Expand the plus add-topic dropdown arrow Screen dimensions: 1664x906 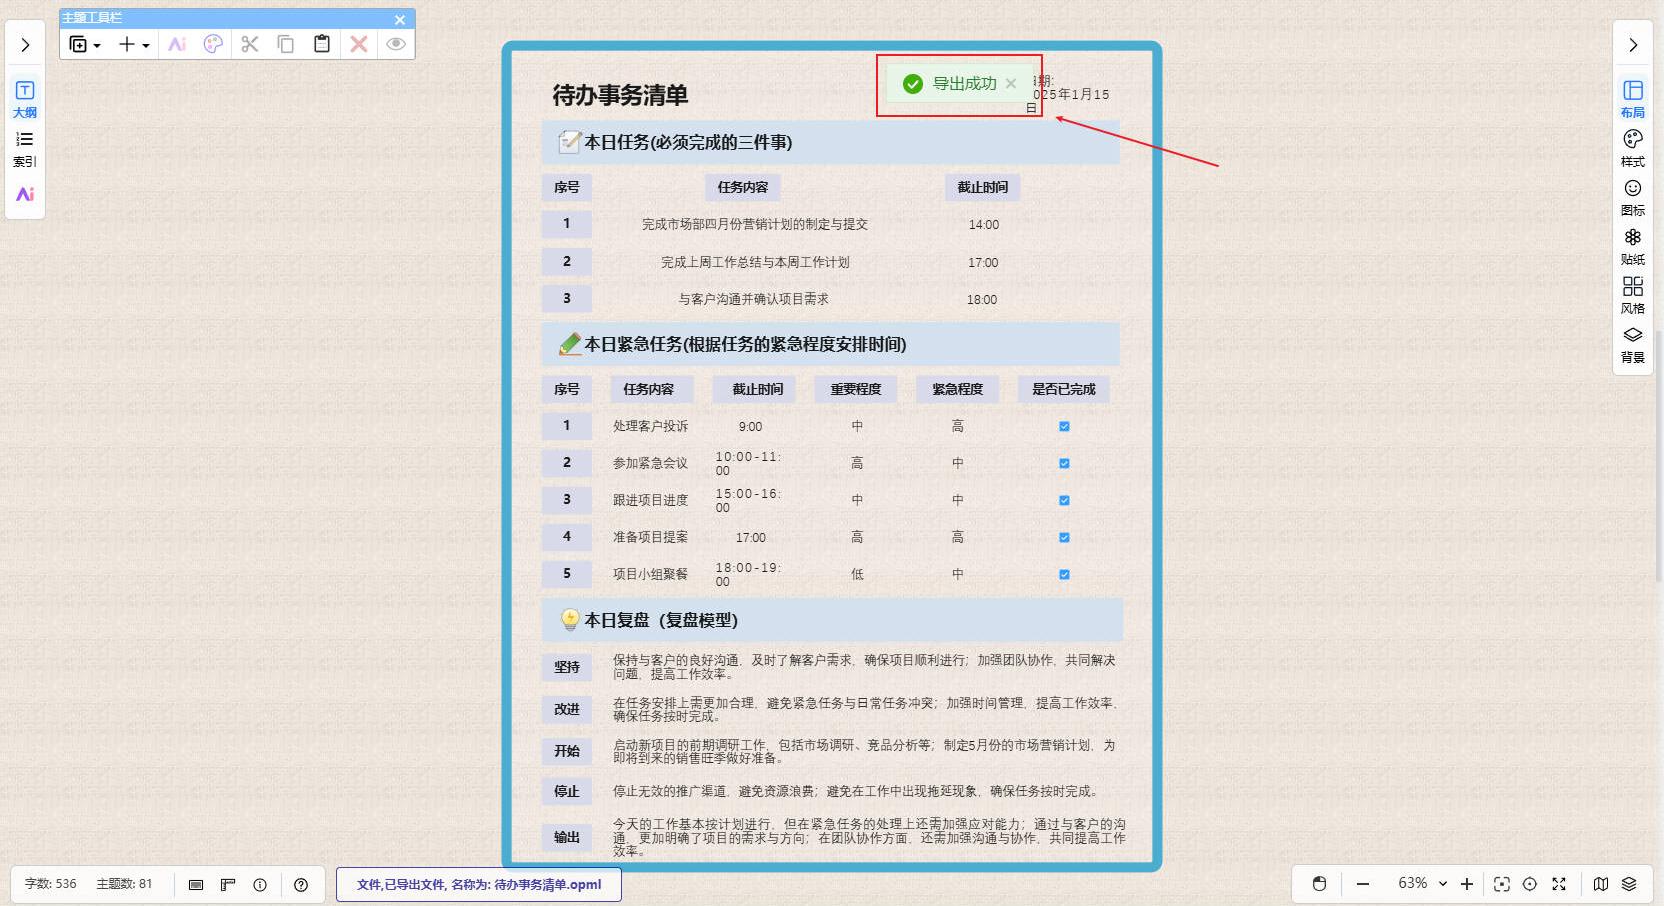click(146, 45)
